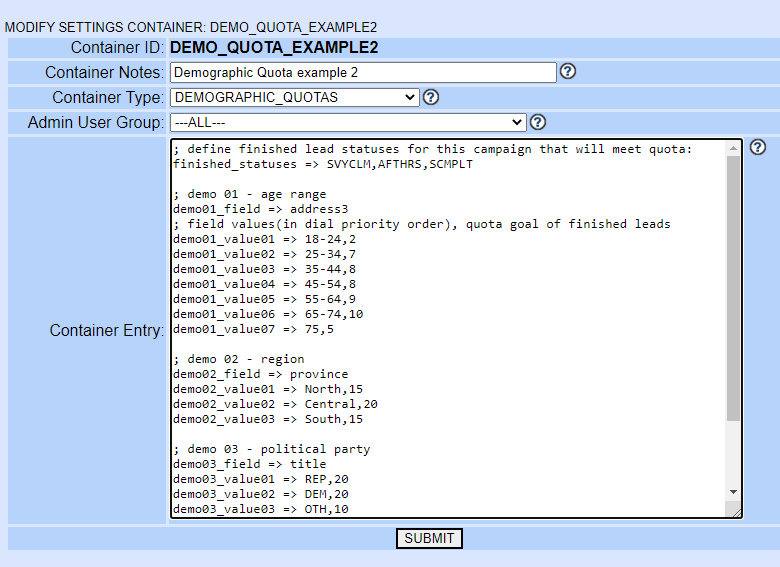The height and width of the screenshot is (567, 780).
Task: Click the textarea scroll down arrow
Action: coord(733,492)
